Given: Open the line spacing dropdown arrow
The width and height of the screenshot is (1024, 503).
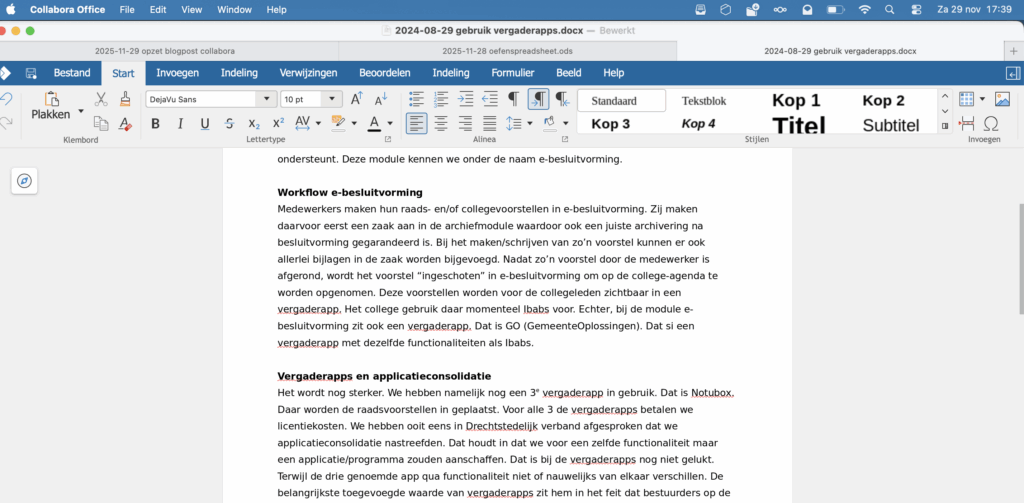Looking at the screenshot, I should tap(530, 124).
